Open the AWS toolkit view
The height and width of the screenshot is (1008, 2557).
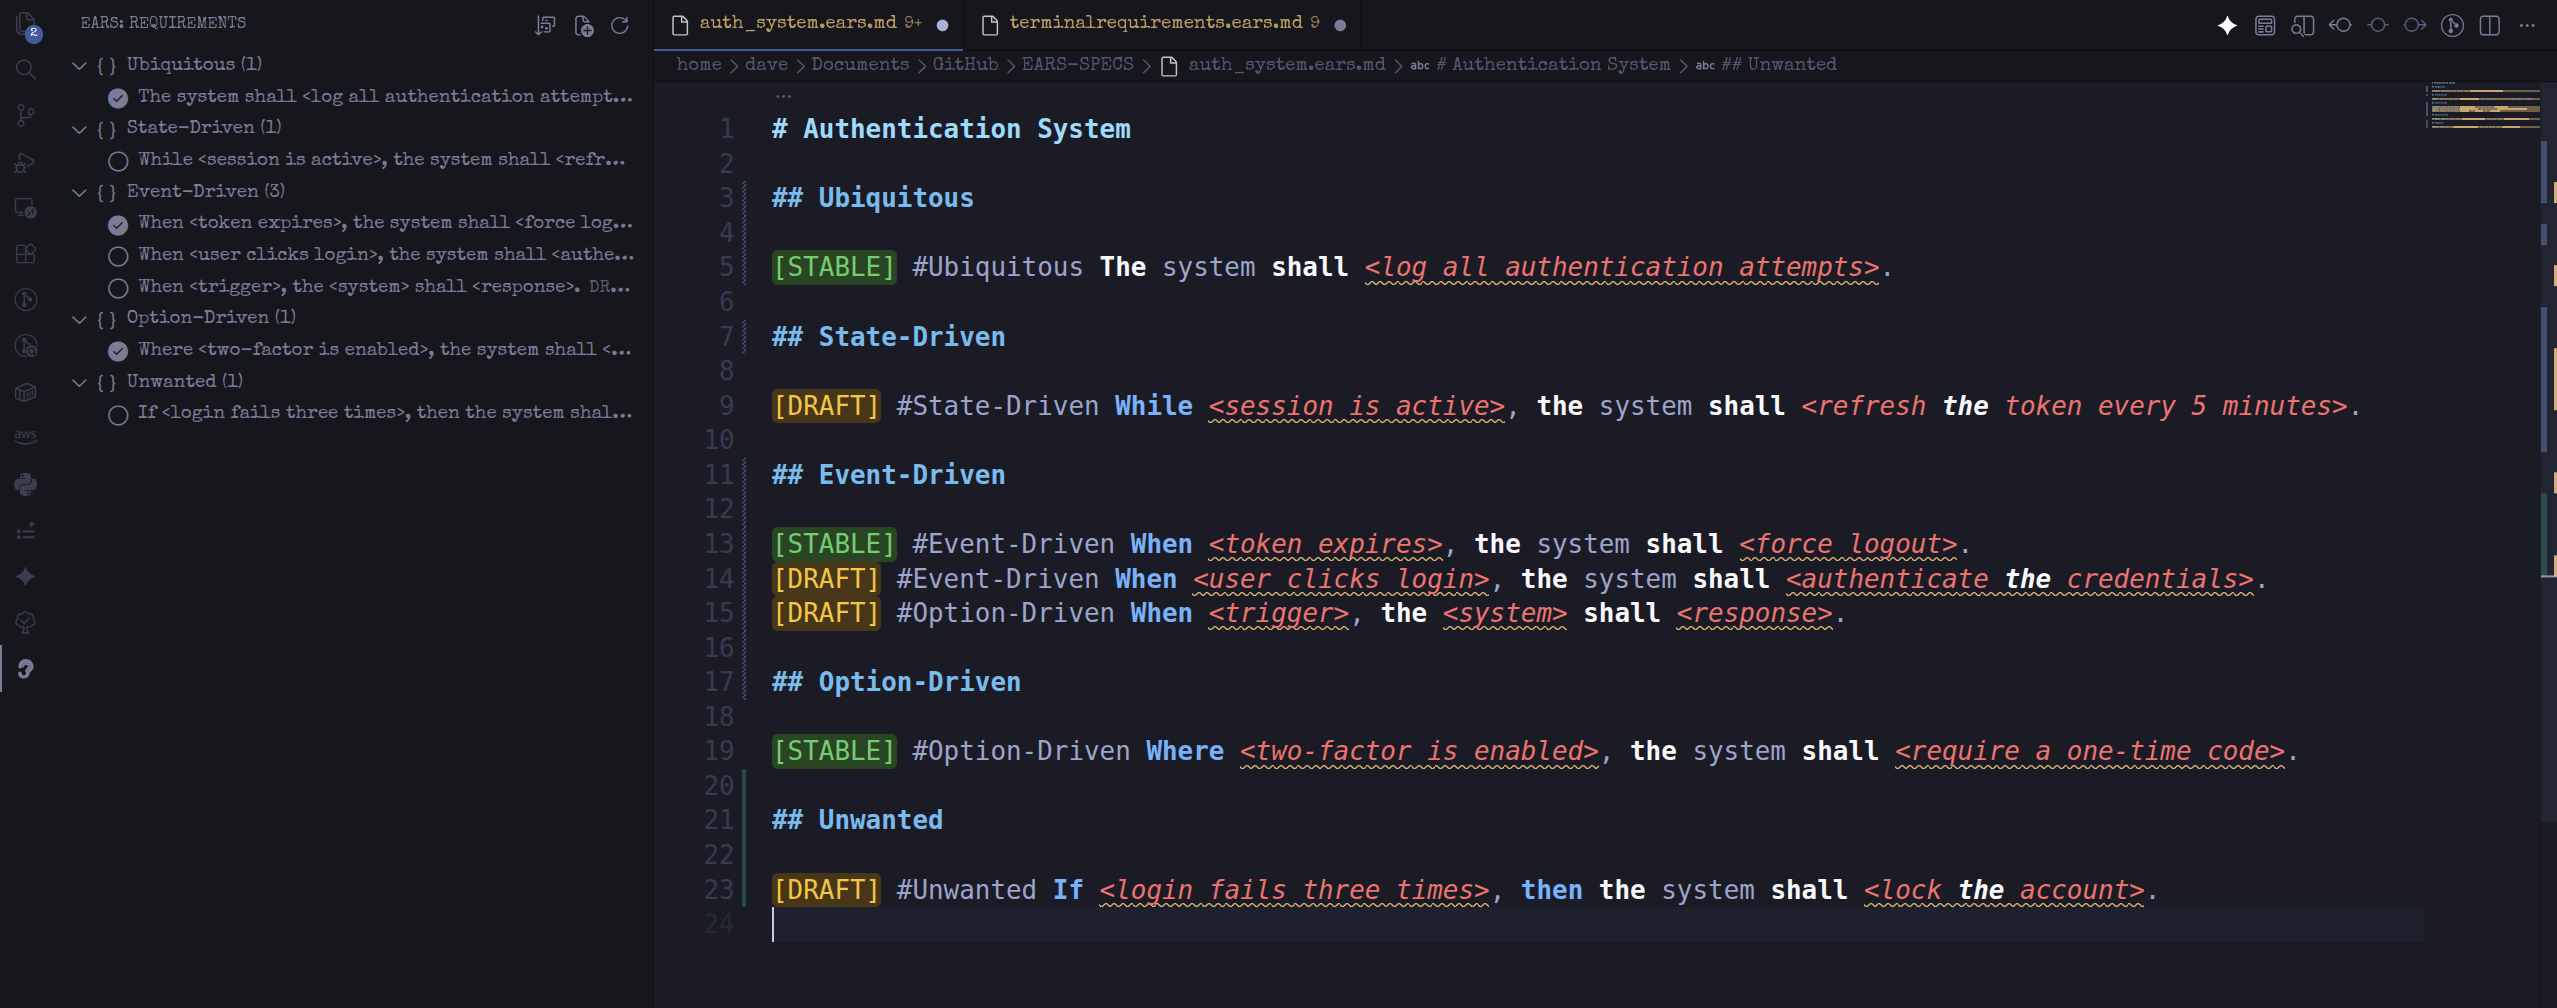[26, 437]
